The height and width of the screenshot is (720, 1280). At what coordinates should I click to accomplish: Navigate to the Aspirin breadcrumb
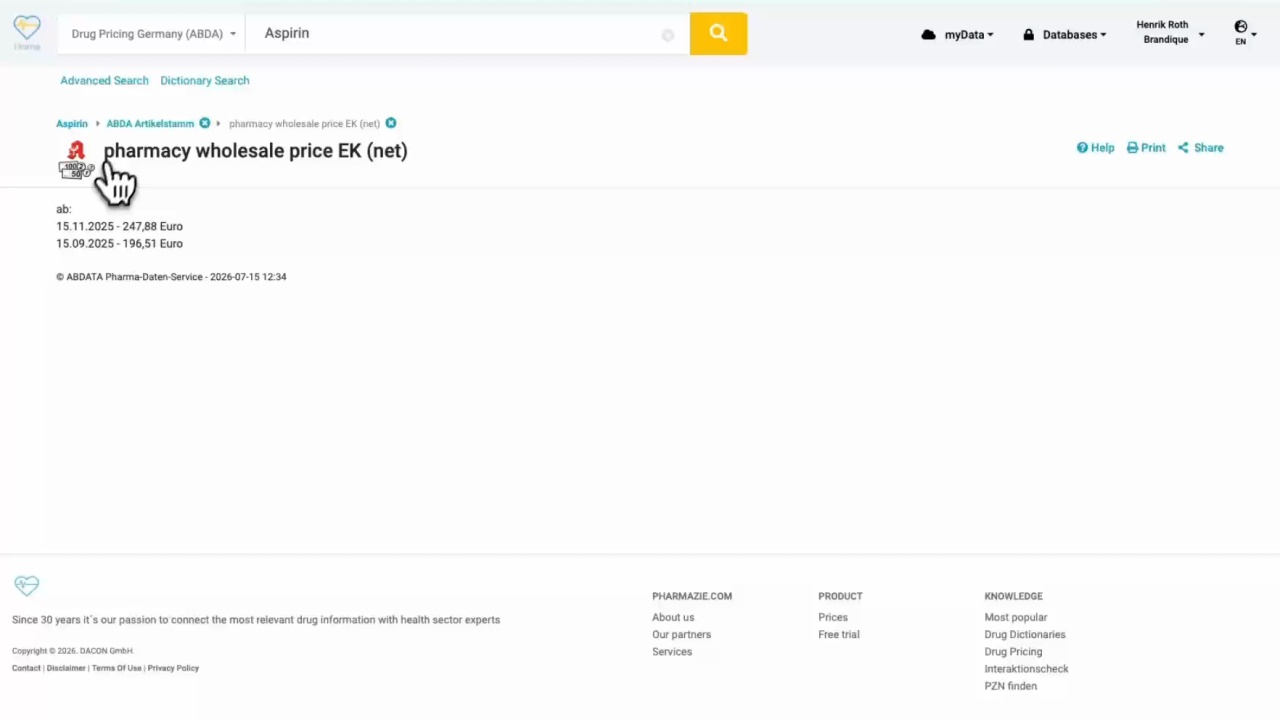72,124
